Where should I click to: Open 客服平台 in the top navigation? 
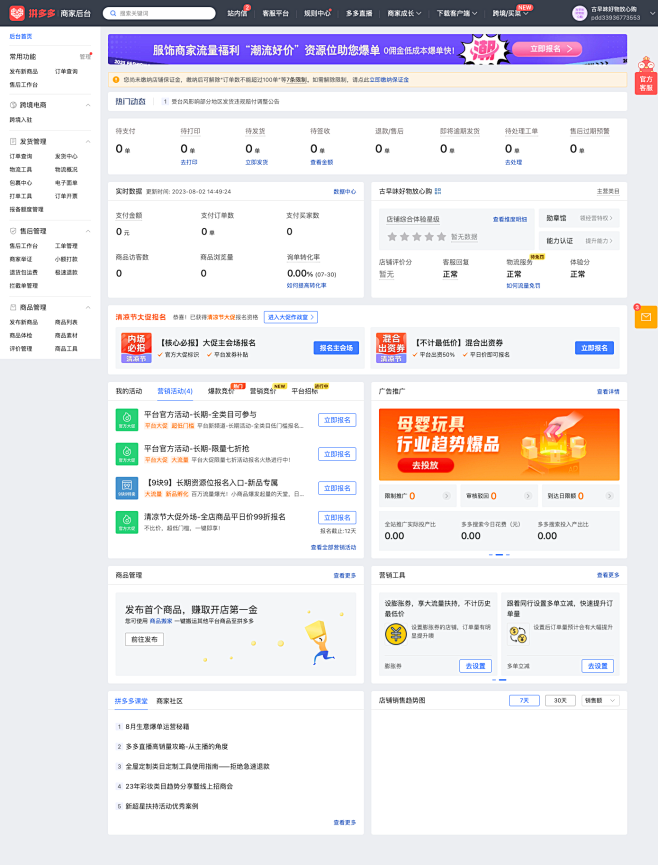pyautogui.click(x=275, y=13)
